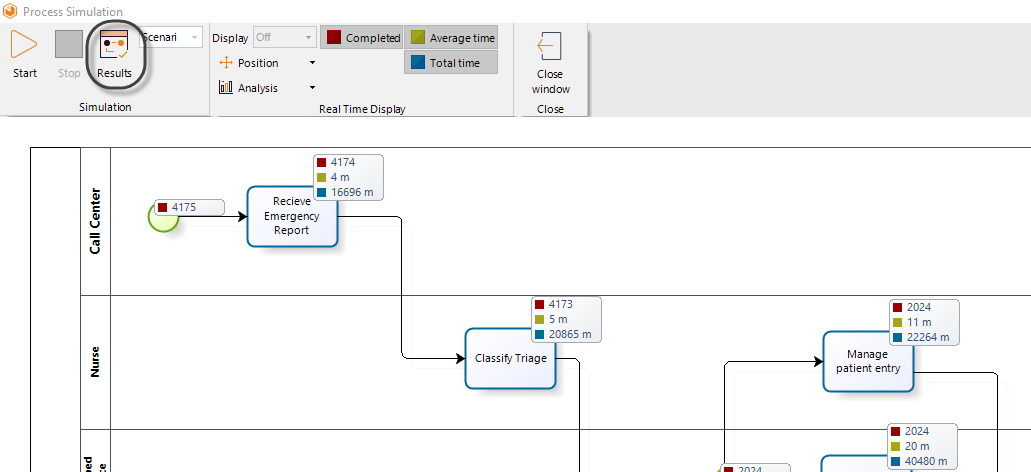Click the Call Center lane header

(x=95, y=222)
